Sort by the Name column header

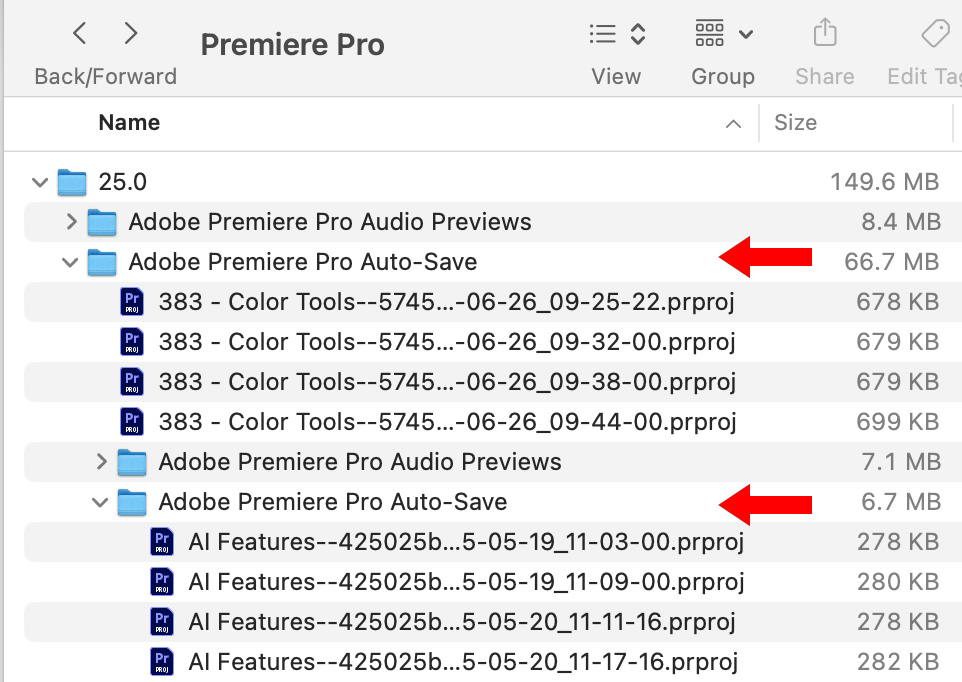(x=130, y=123)
